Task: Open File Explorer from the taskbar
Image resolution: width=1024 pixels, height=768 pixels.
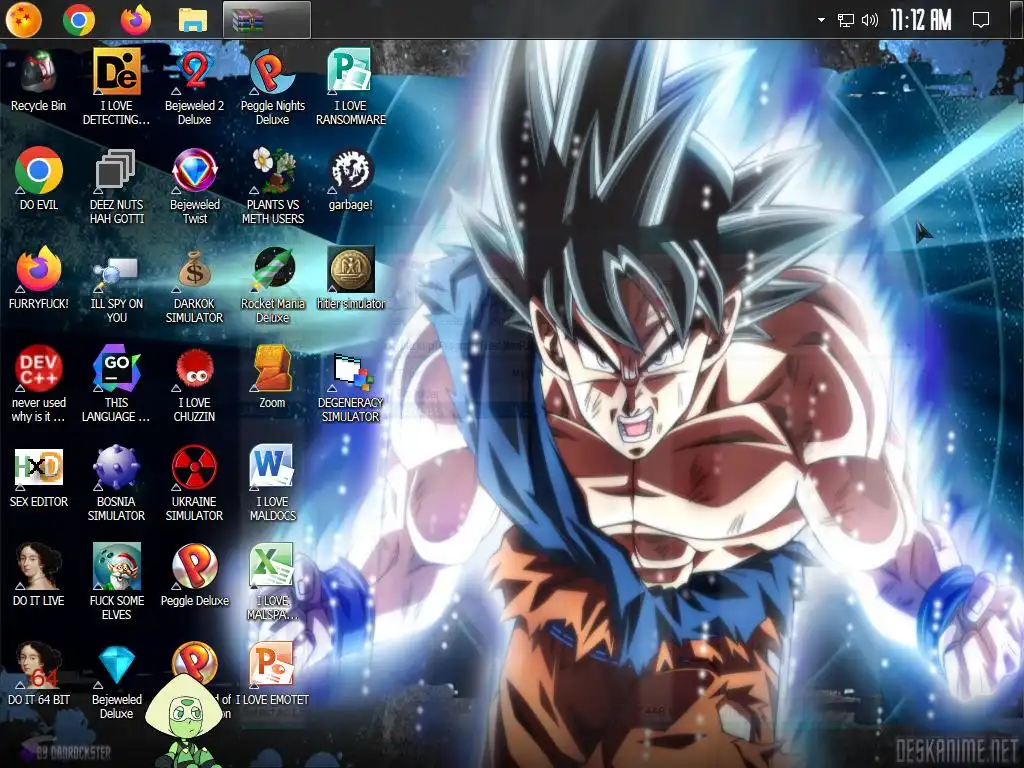Action: [193, 20]
